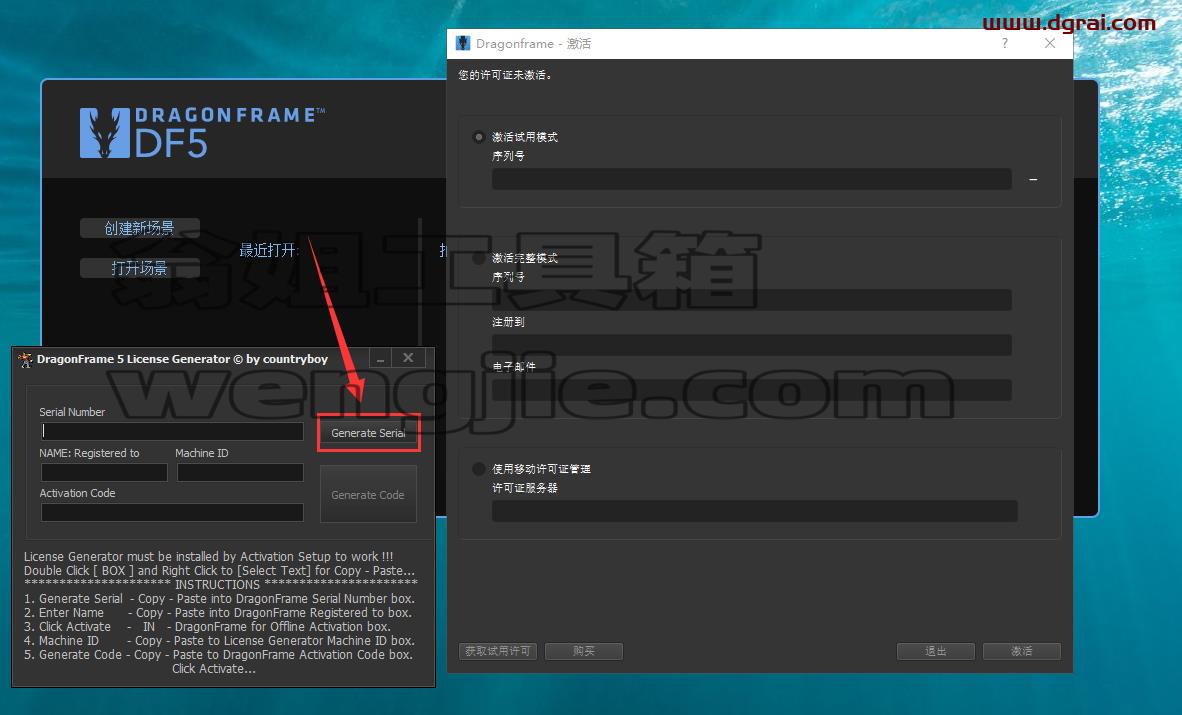Click instruction line '2. Enter Name'
This screenshot has width=1182, height=715.
218,613
